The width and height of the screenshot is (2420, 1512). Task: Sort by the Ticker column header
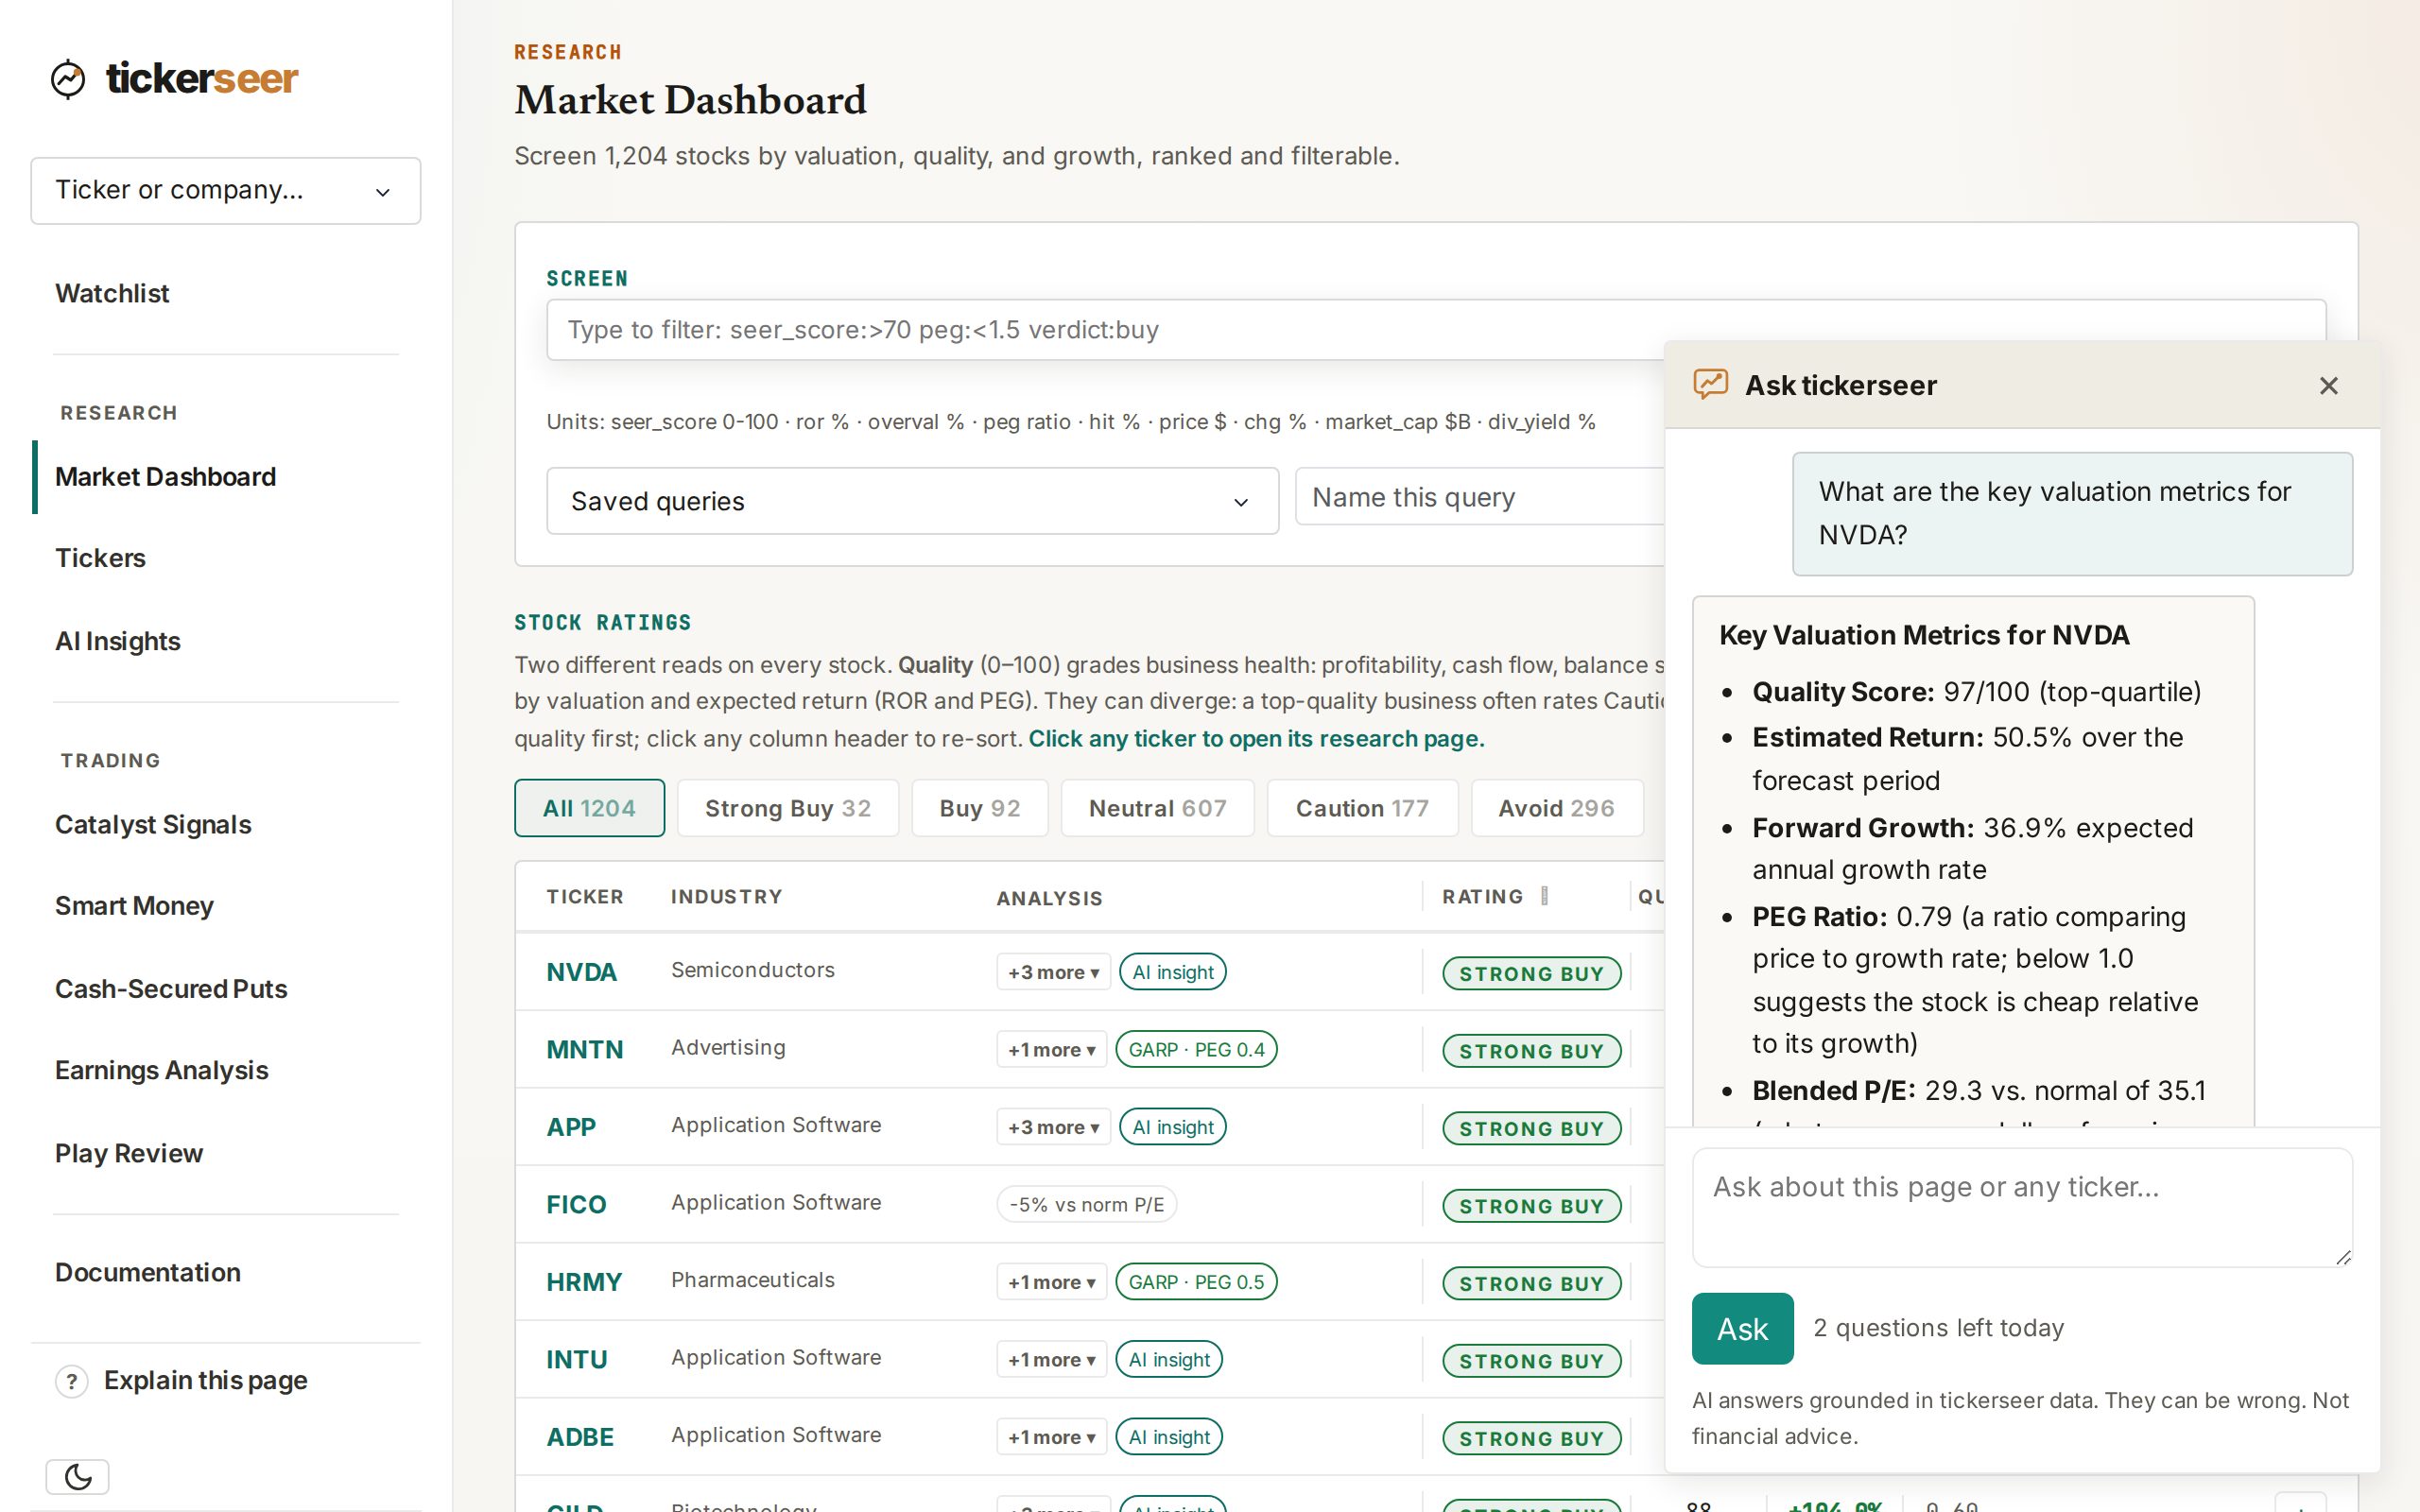(x=585, y=897)
